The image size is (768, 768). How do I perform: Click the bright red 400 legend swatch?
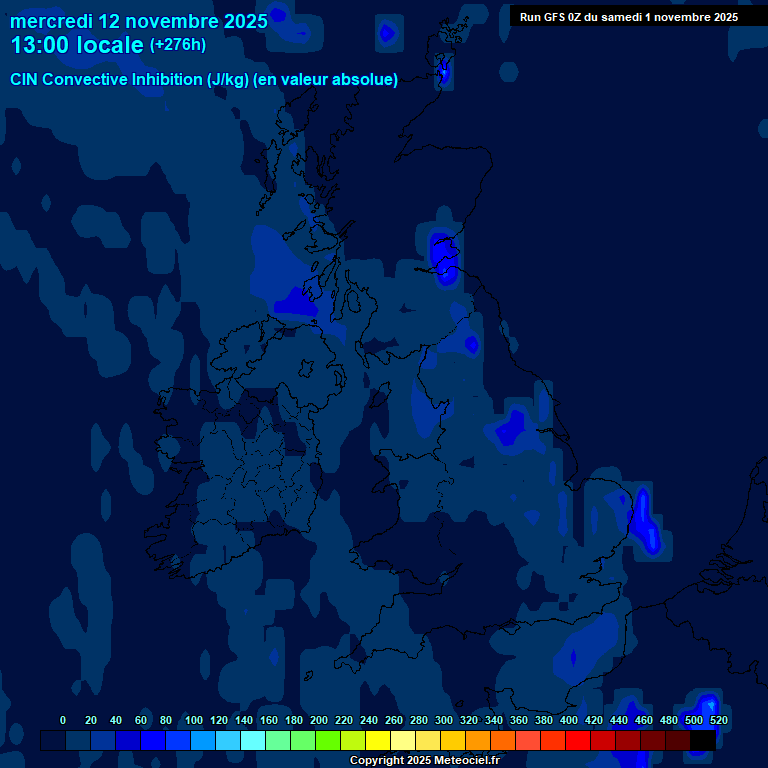click(x=578, y=741)
